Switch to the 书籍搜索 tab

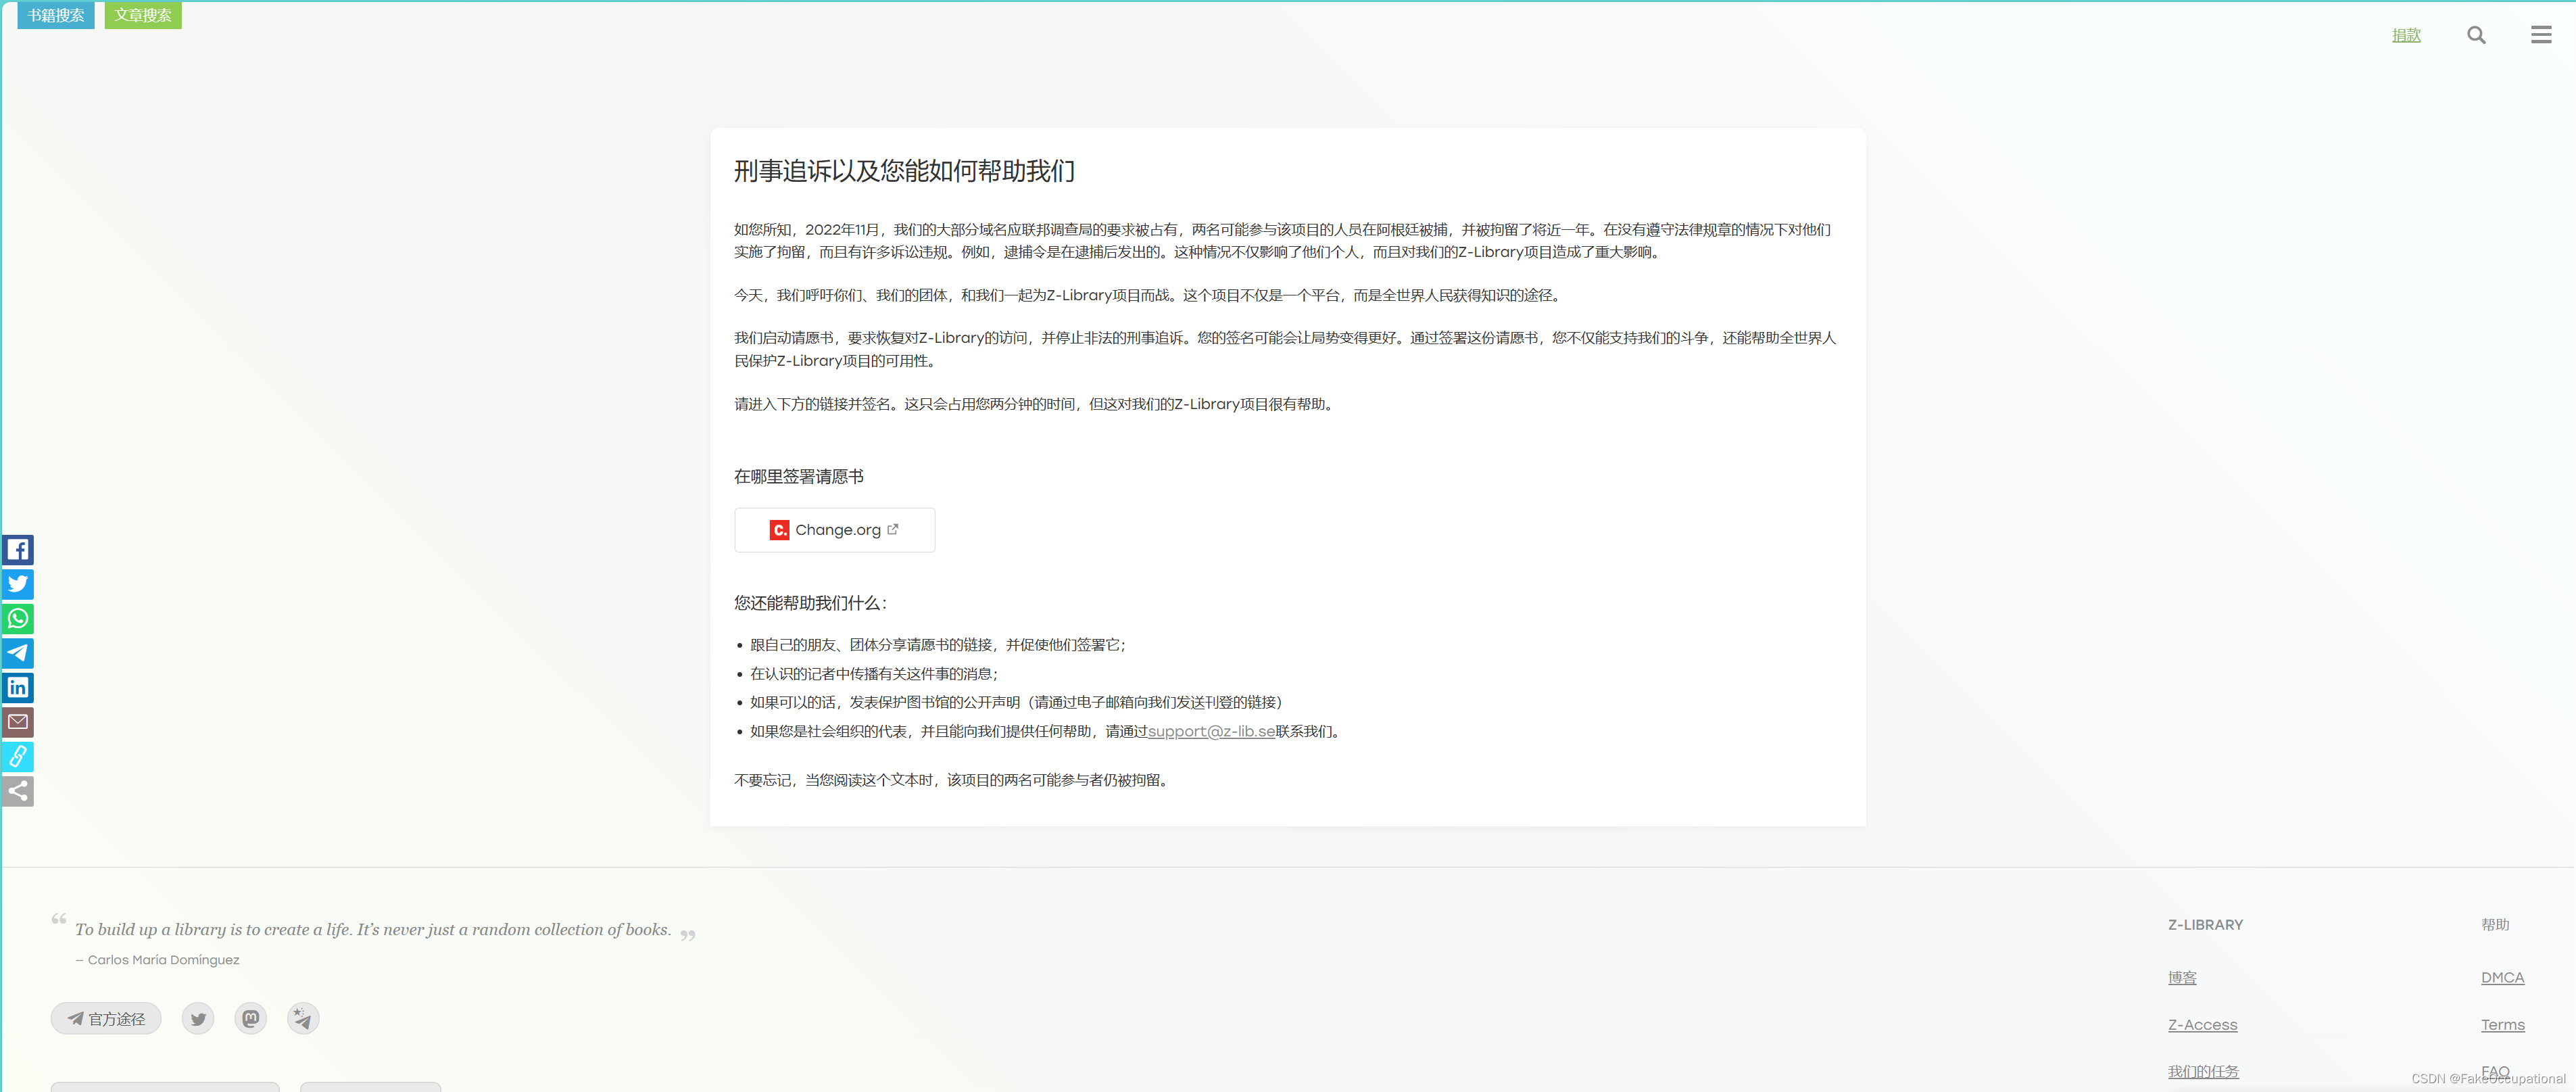(x=55, y=15)
